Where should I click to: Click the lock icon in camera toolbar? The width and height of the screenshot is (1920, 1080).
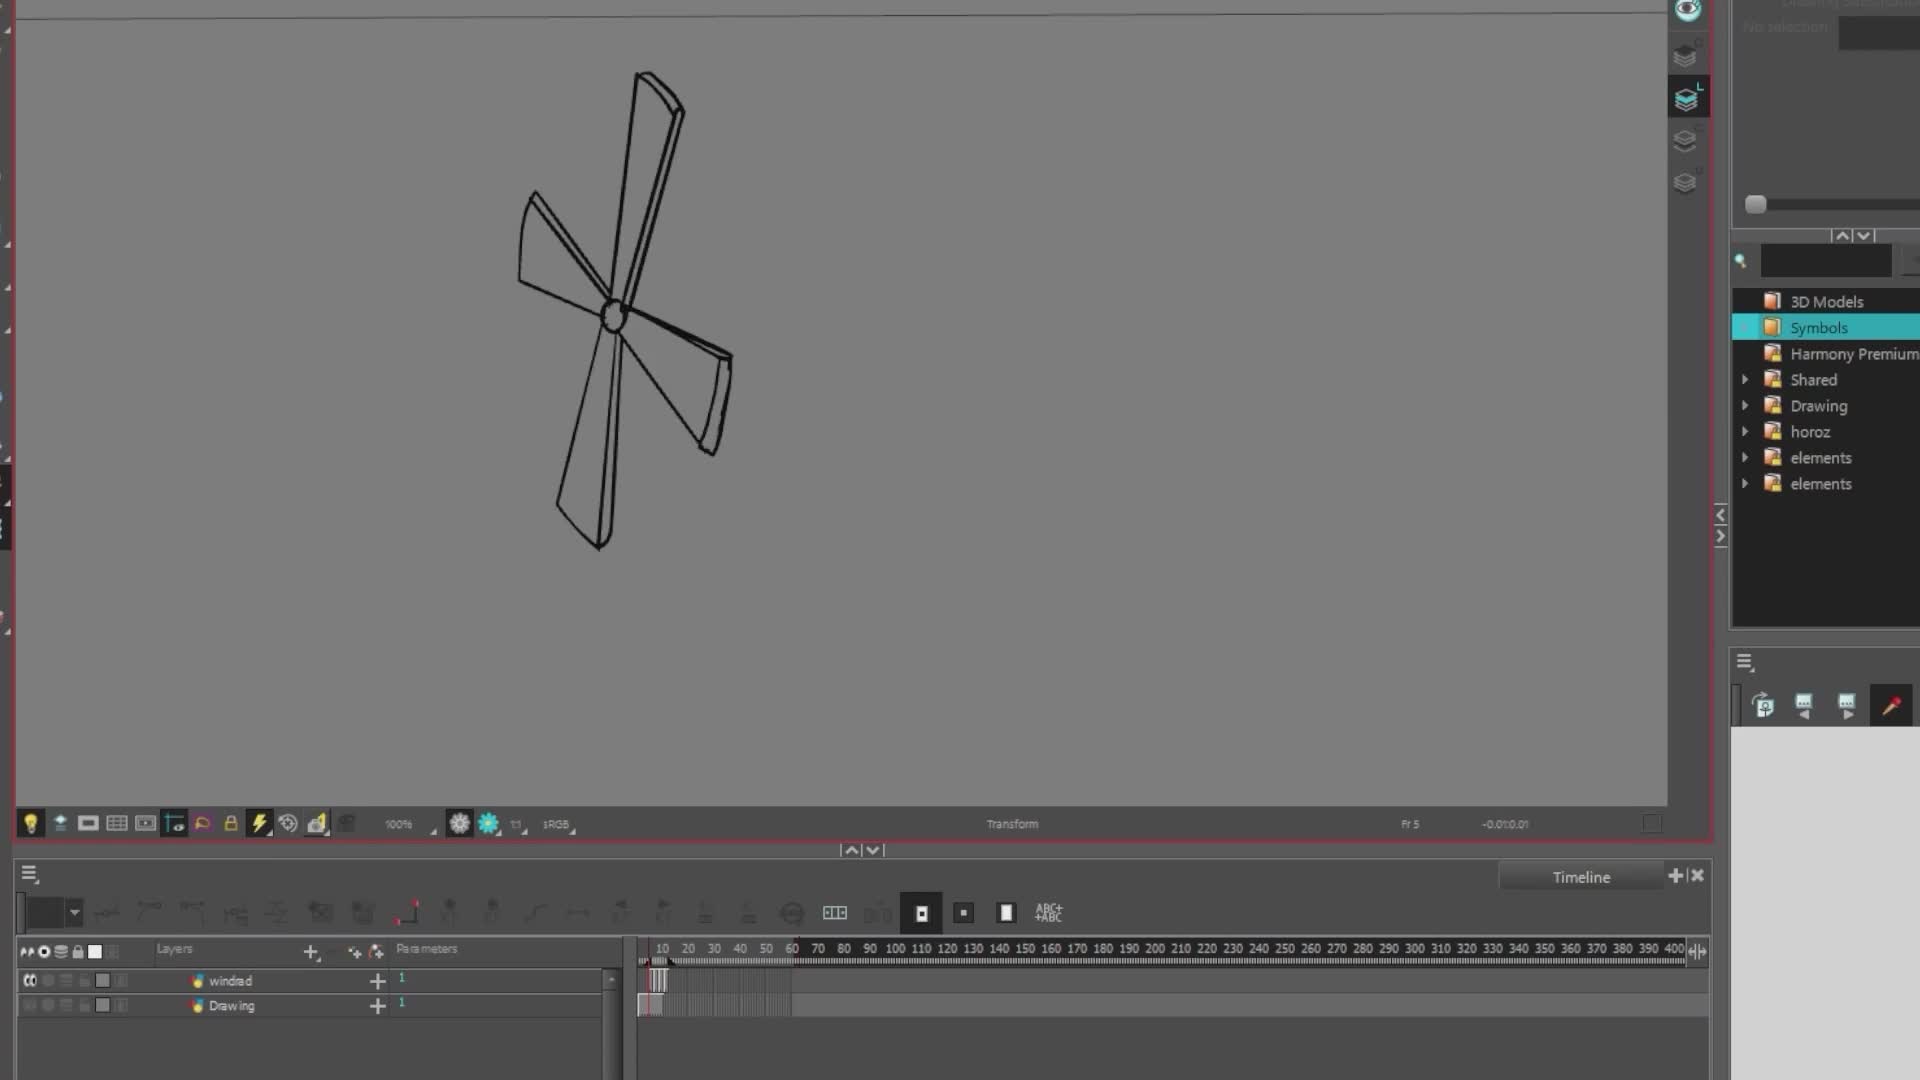(x=231, y=823)
